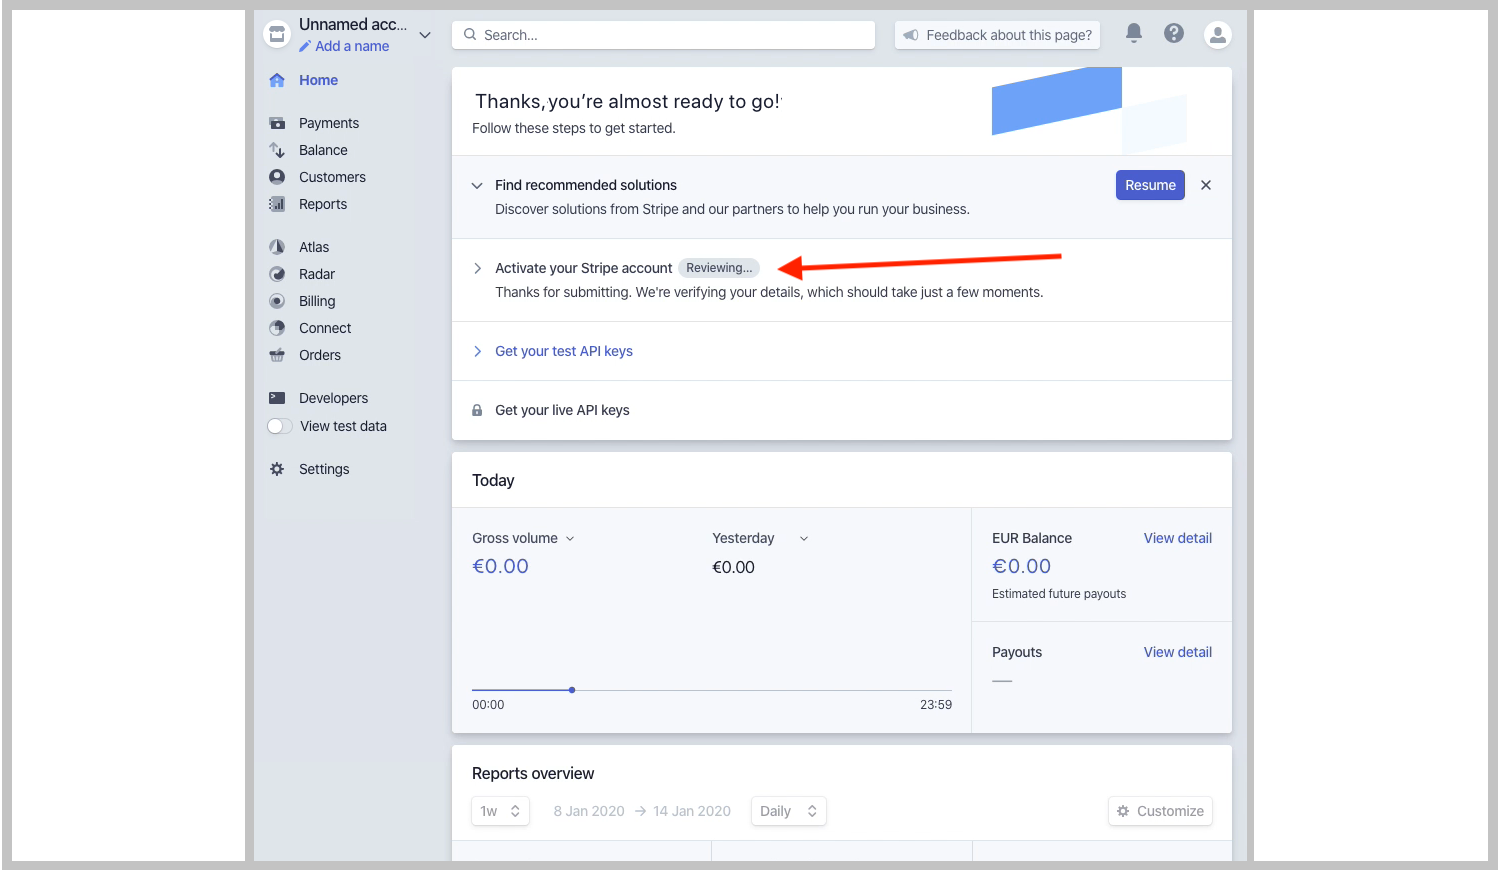Open the account switcher chevron
Image resolution: width=1500 pixels, height=870 pixels.
pyautogui.click(x=425, y=35)
